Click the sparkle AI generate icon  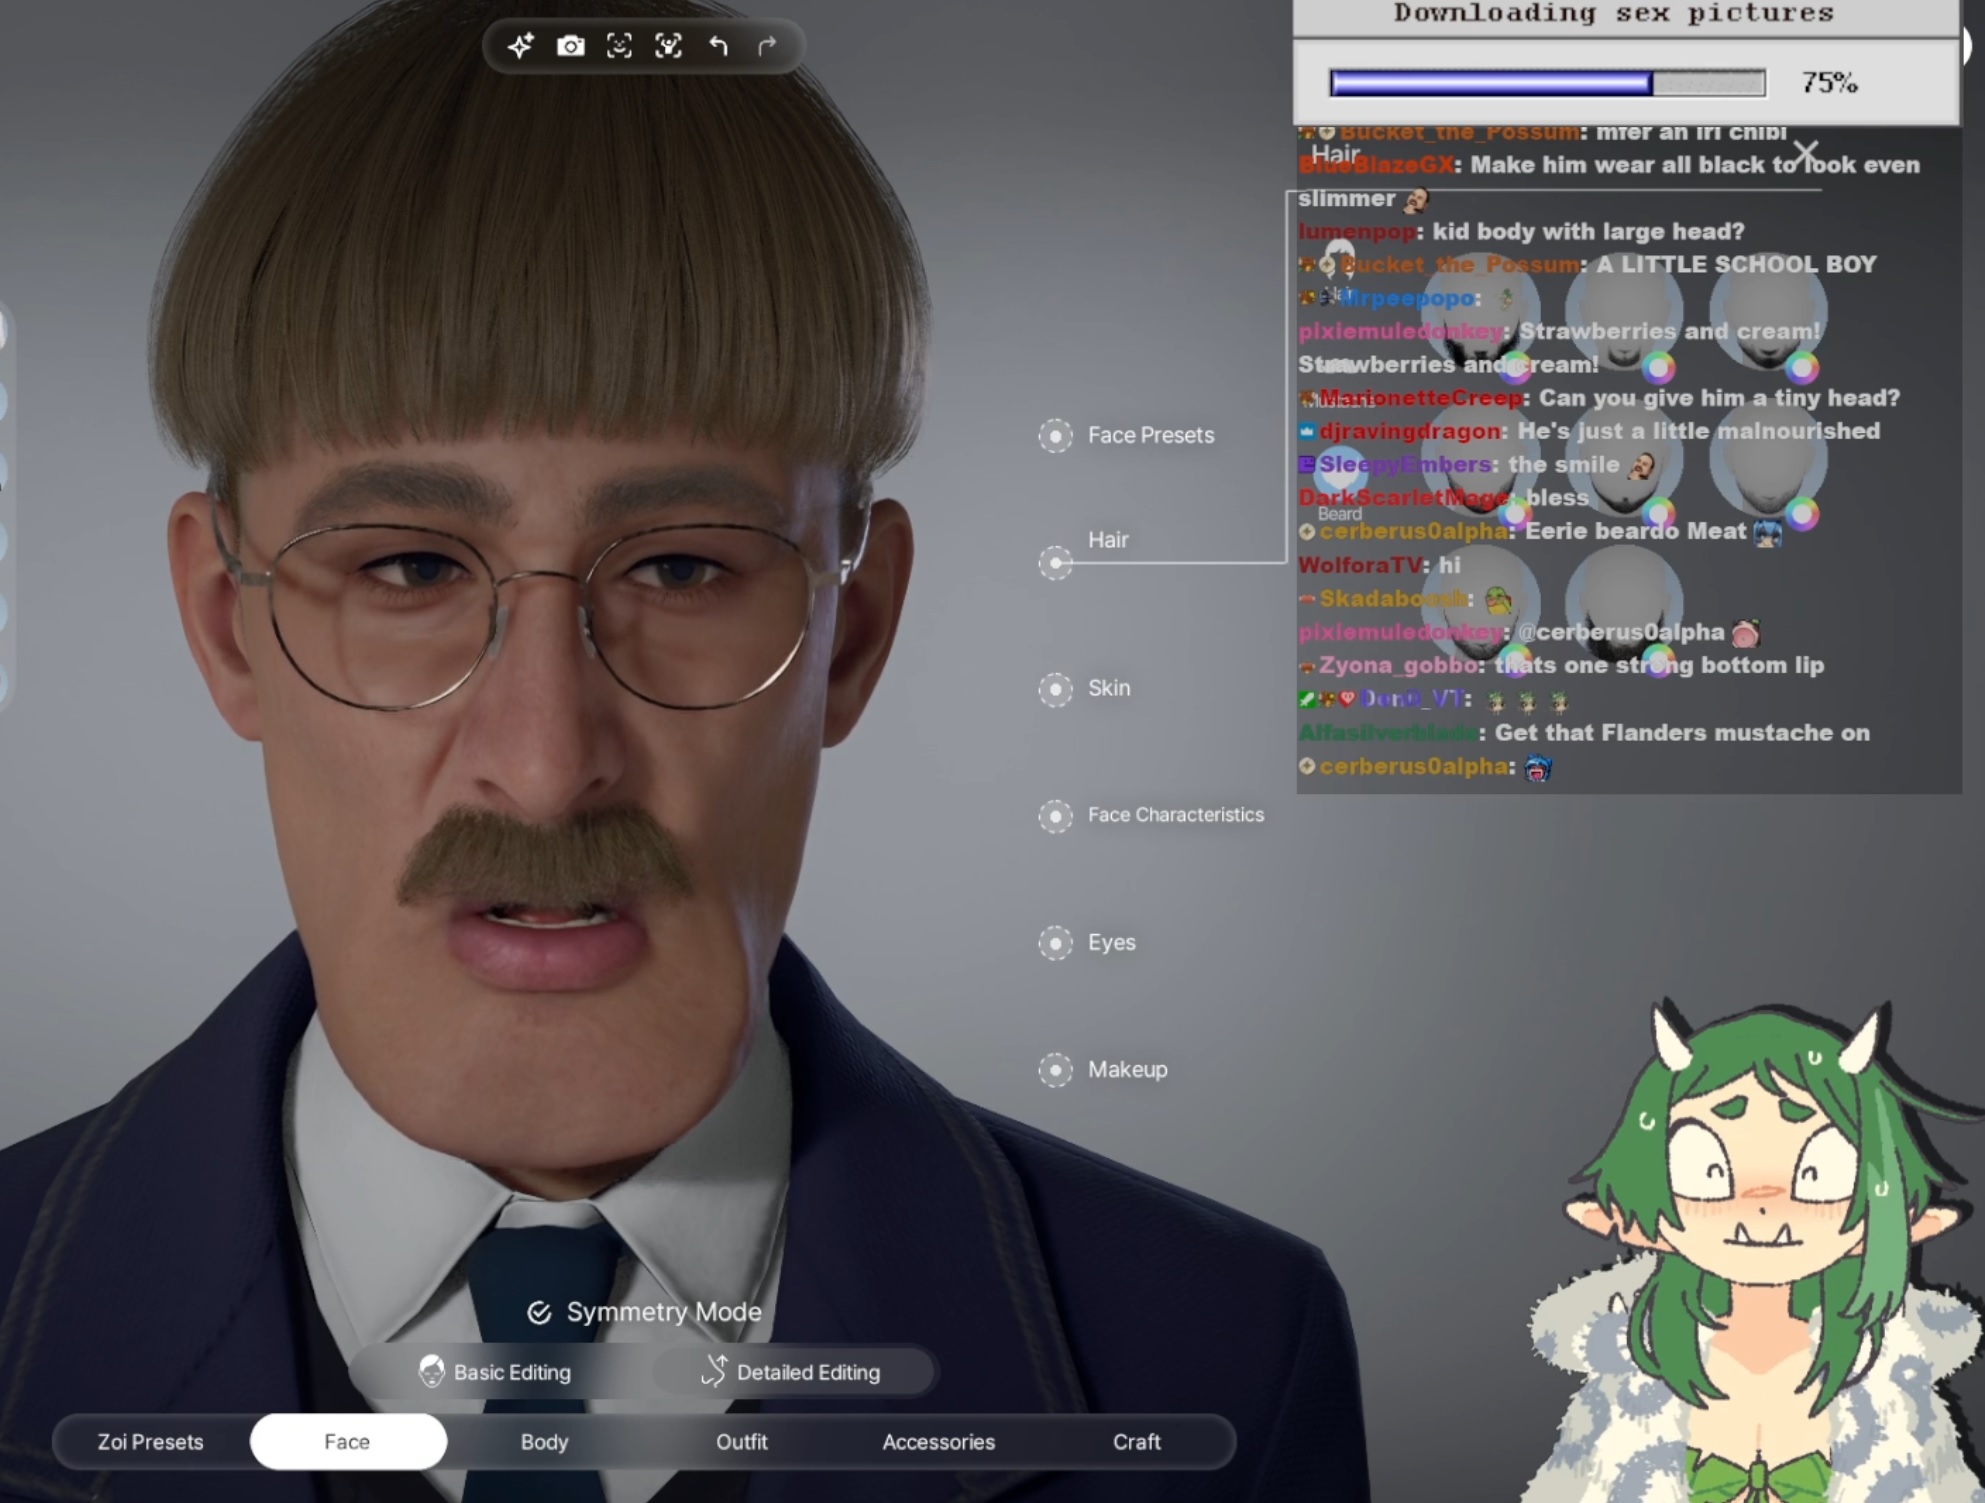point(520,46)
